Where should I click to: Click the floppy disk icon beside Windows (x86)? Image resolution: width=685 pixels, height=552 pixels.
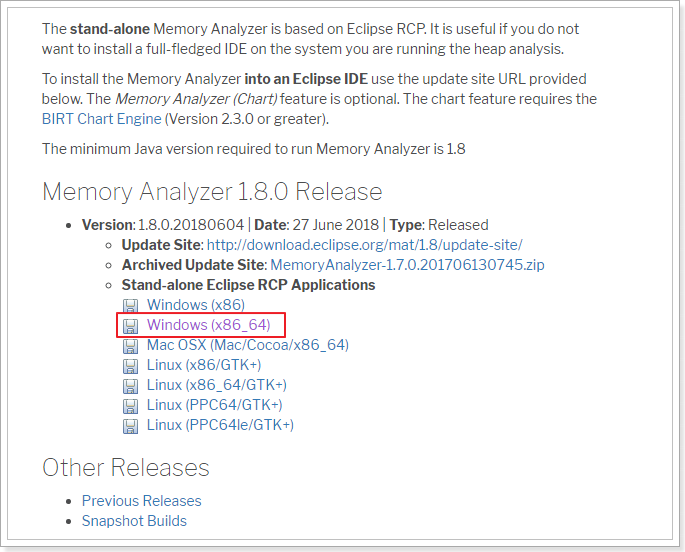point(130,306)
